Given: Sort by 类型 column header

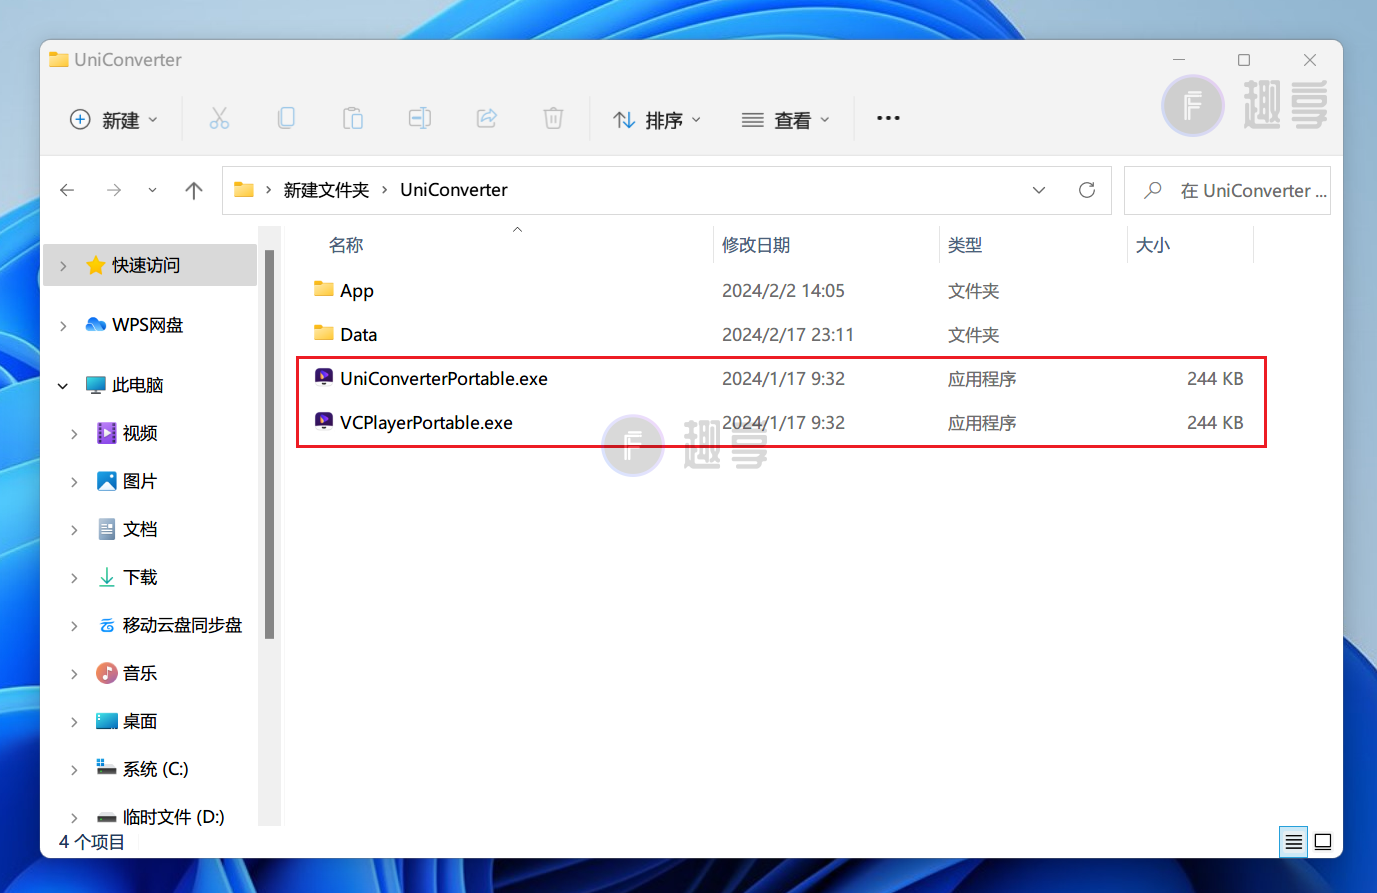Looking at the screenshot, I should point(965,245).
